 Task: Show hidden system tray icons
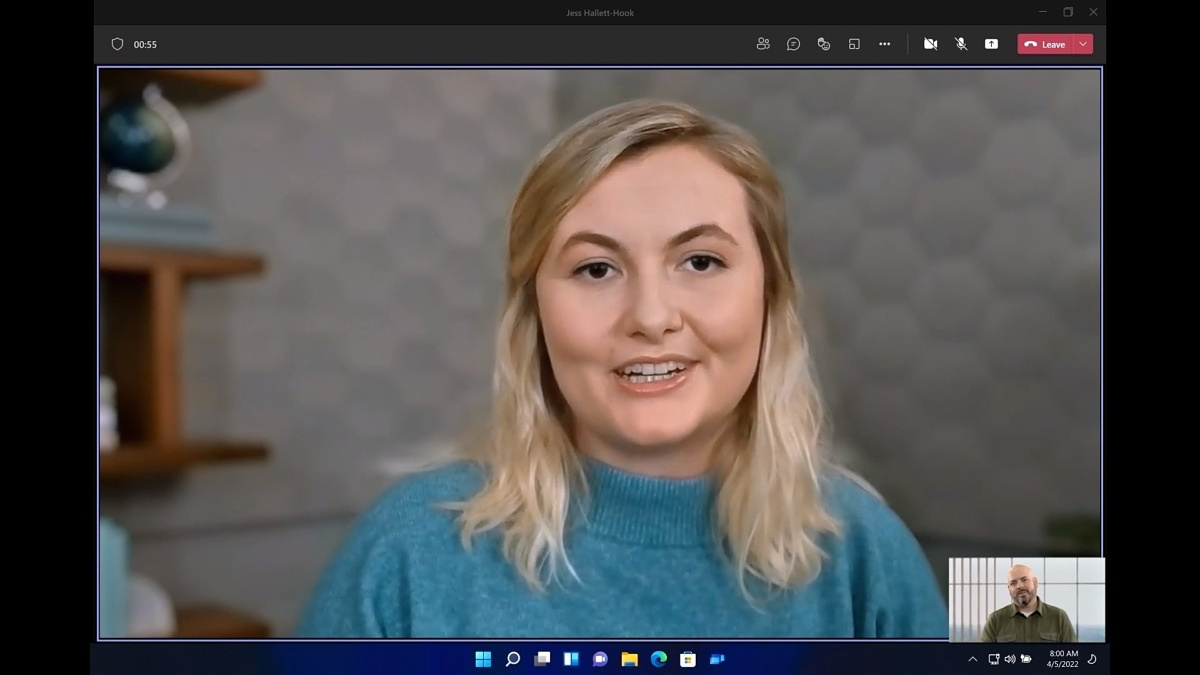point(972,659)
